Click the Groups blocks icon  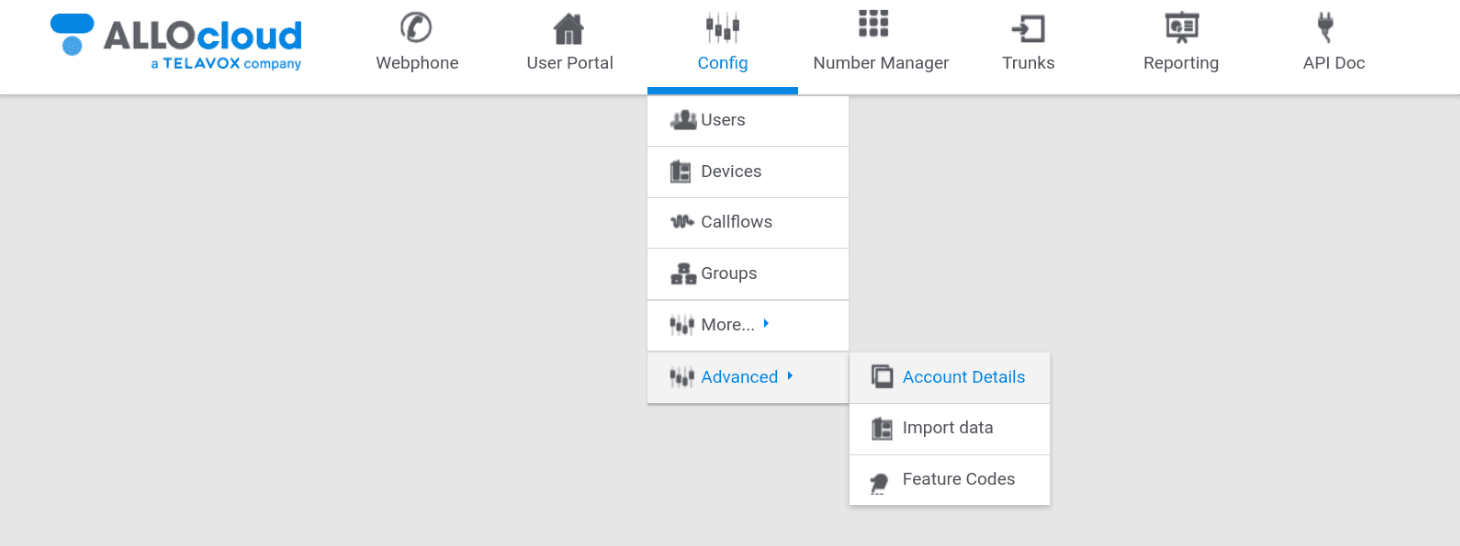point(683,273)
